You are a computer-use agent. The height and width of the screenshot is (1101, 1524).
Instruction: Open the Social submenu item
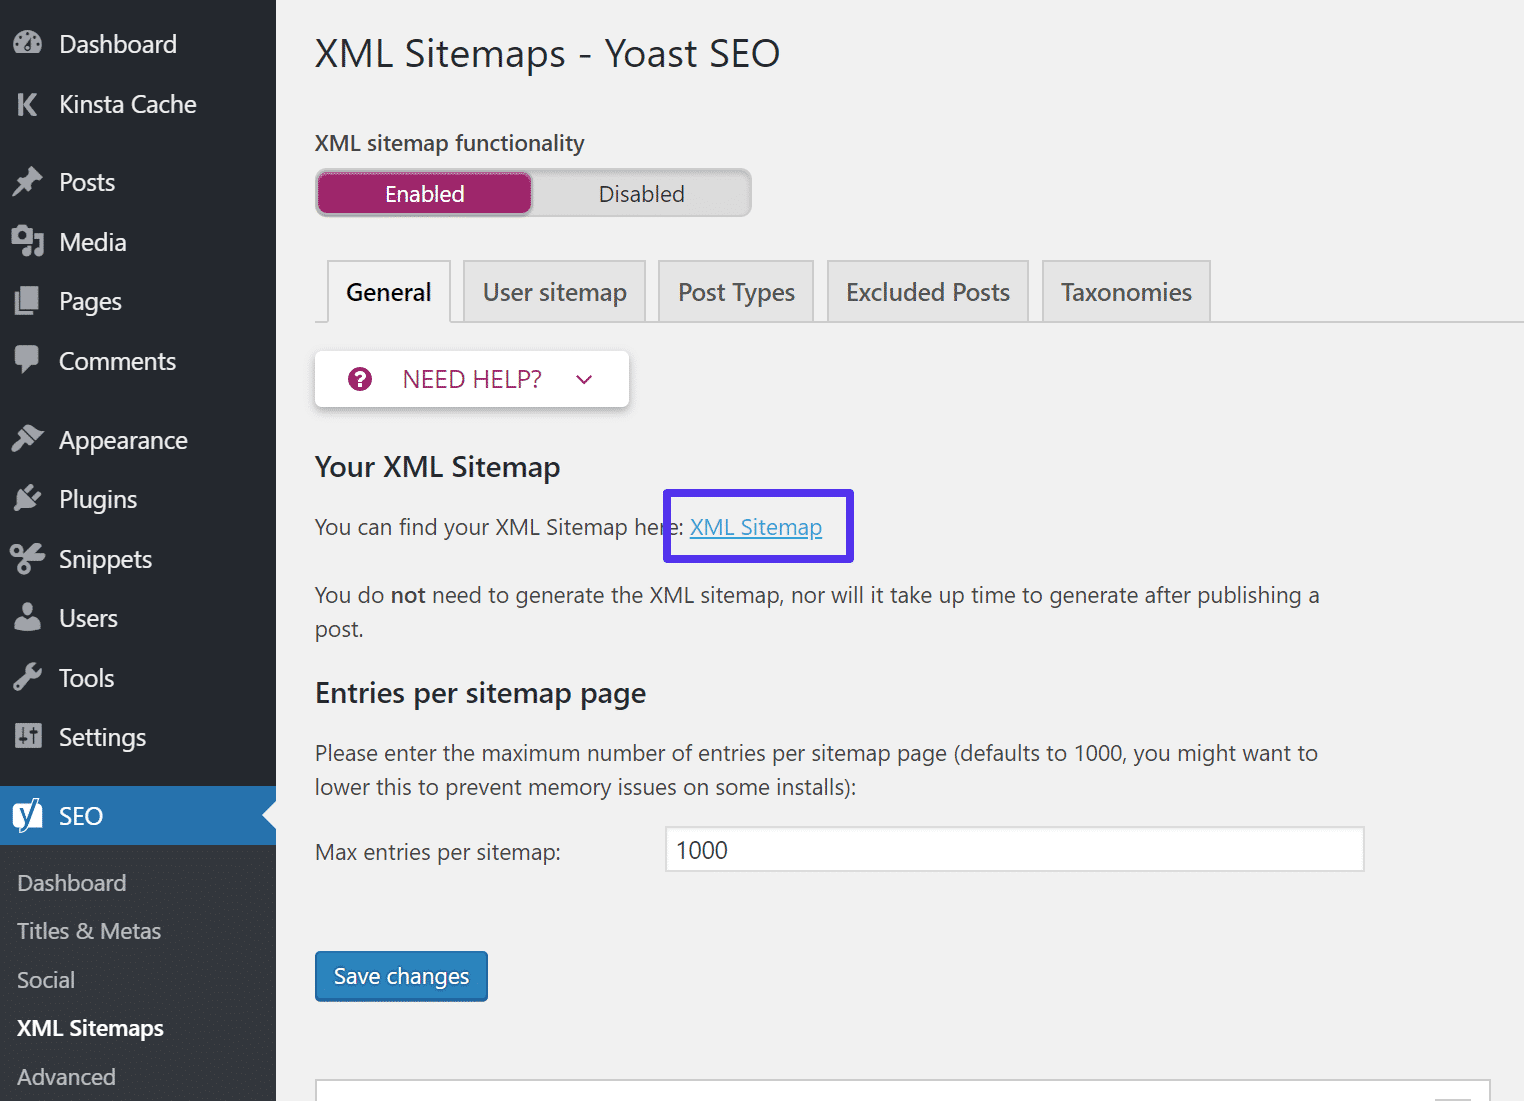(x=46, y=980)
